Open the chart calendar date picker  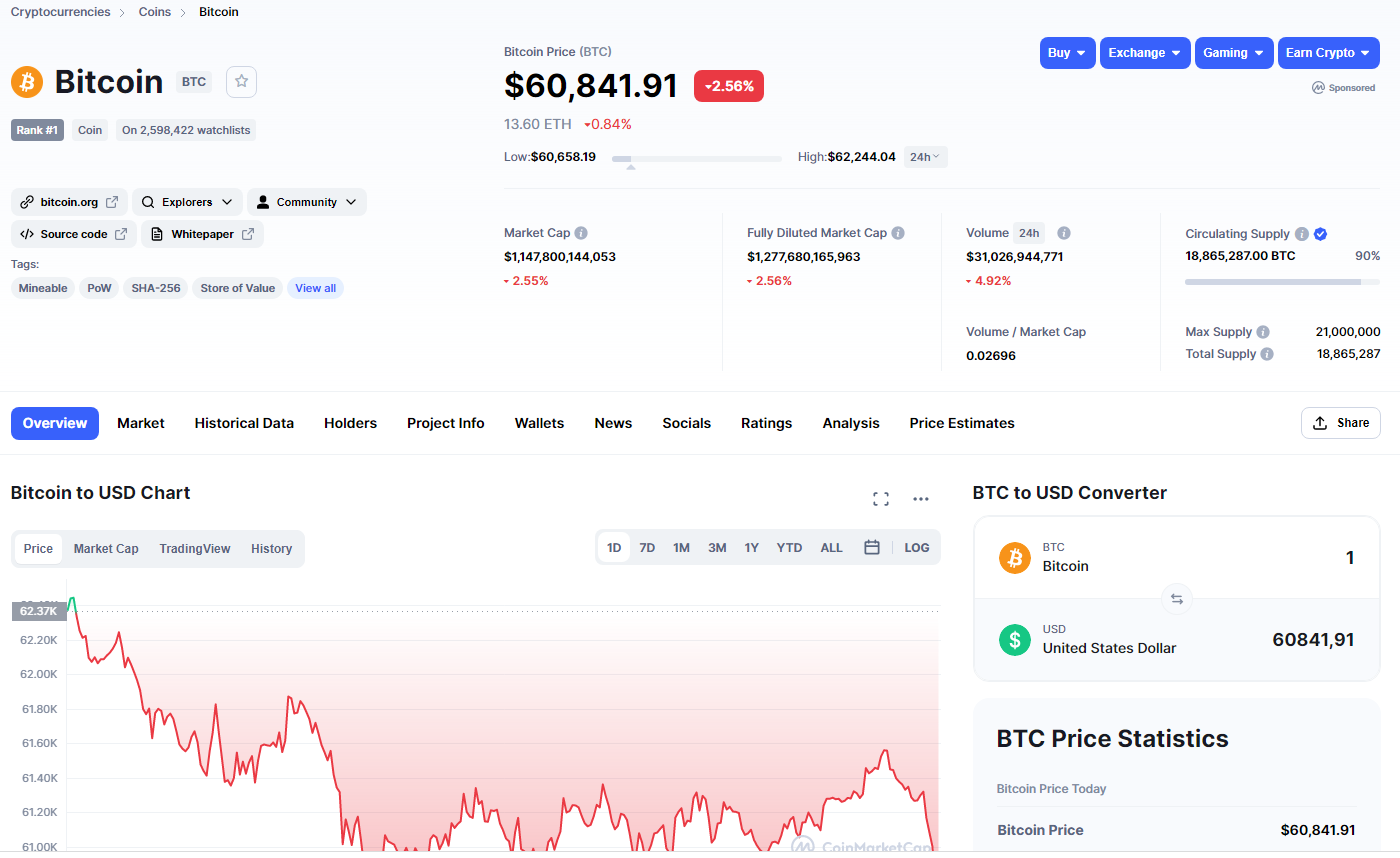pos(872,548)
